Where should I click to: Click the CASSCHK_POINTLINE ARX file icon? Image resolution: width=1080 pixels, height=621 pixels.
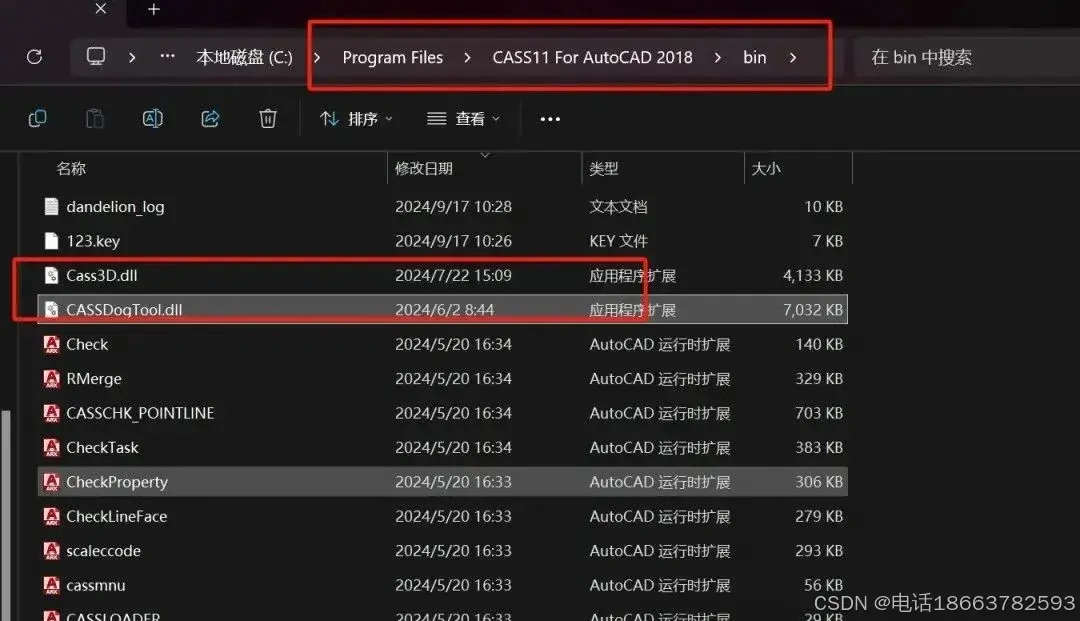tap(52, 412)
